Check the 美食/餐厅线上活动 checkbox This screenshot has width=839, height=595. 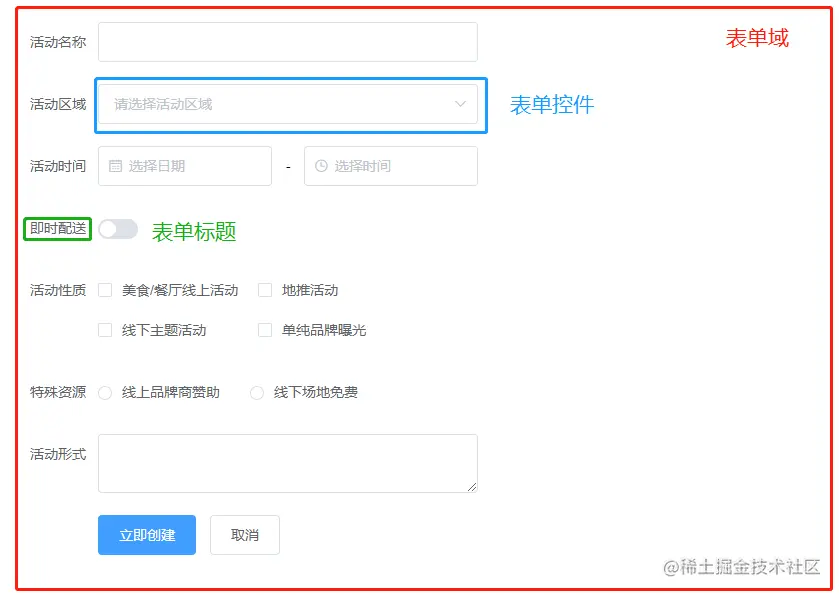click(105, 290)
